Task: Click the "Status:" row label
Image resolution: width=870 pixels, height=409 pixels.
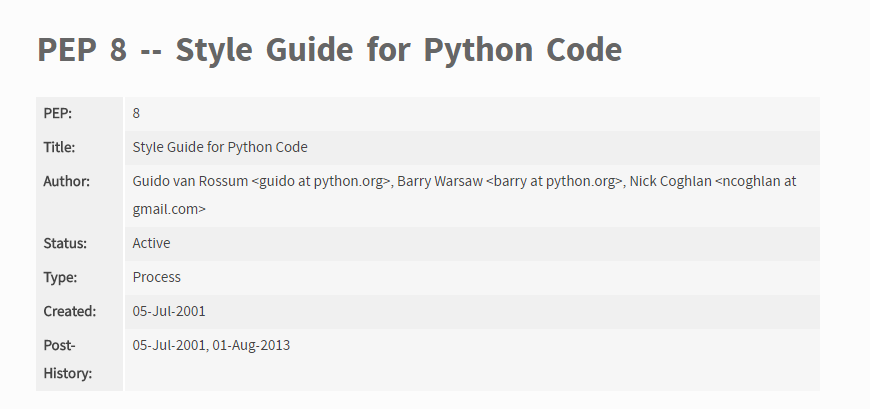Action: [65, 243]
